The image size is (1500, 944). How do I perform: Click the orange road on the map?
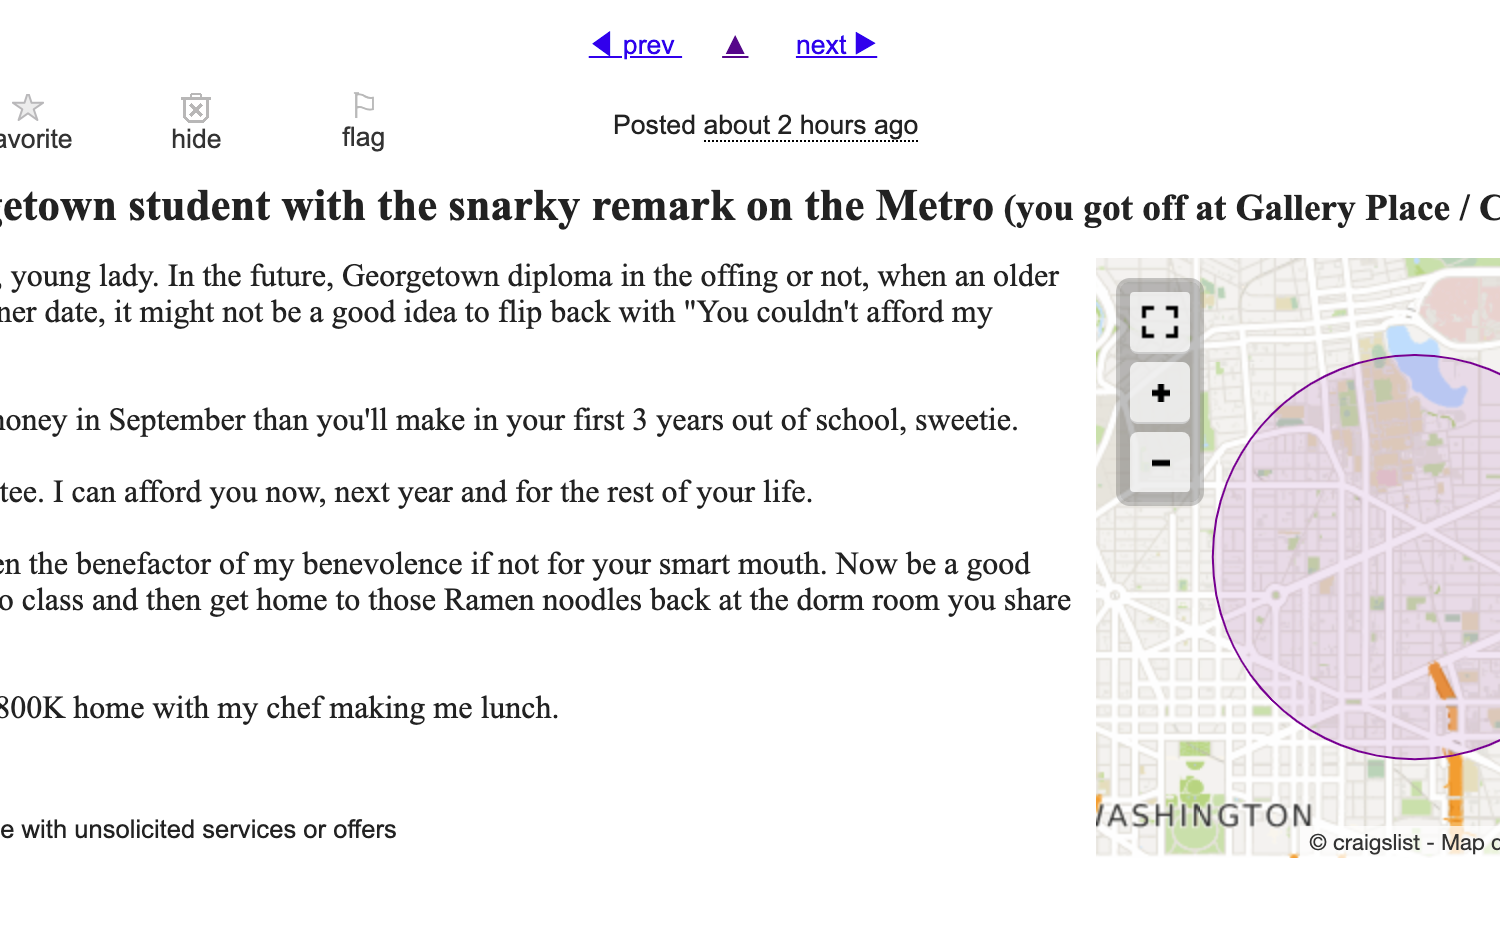(x=1442, y=682)
